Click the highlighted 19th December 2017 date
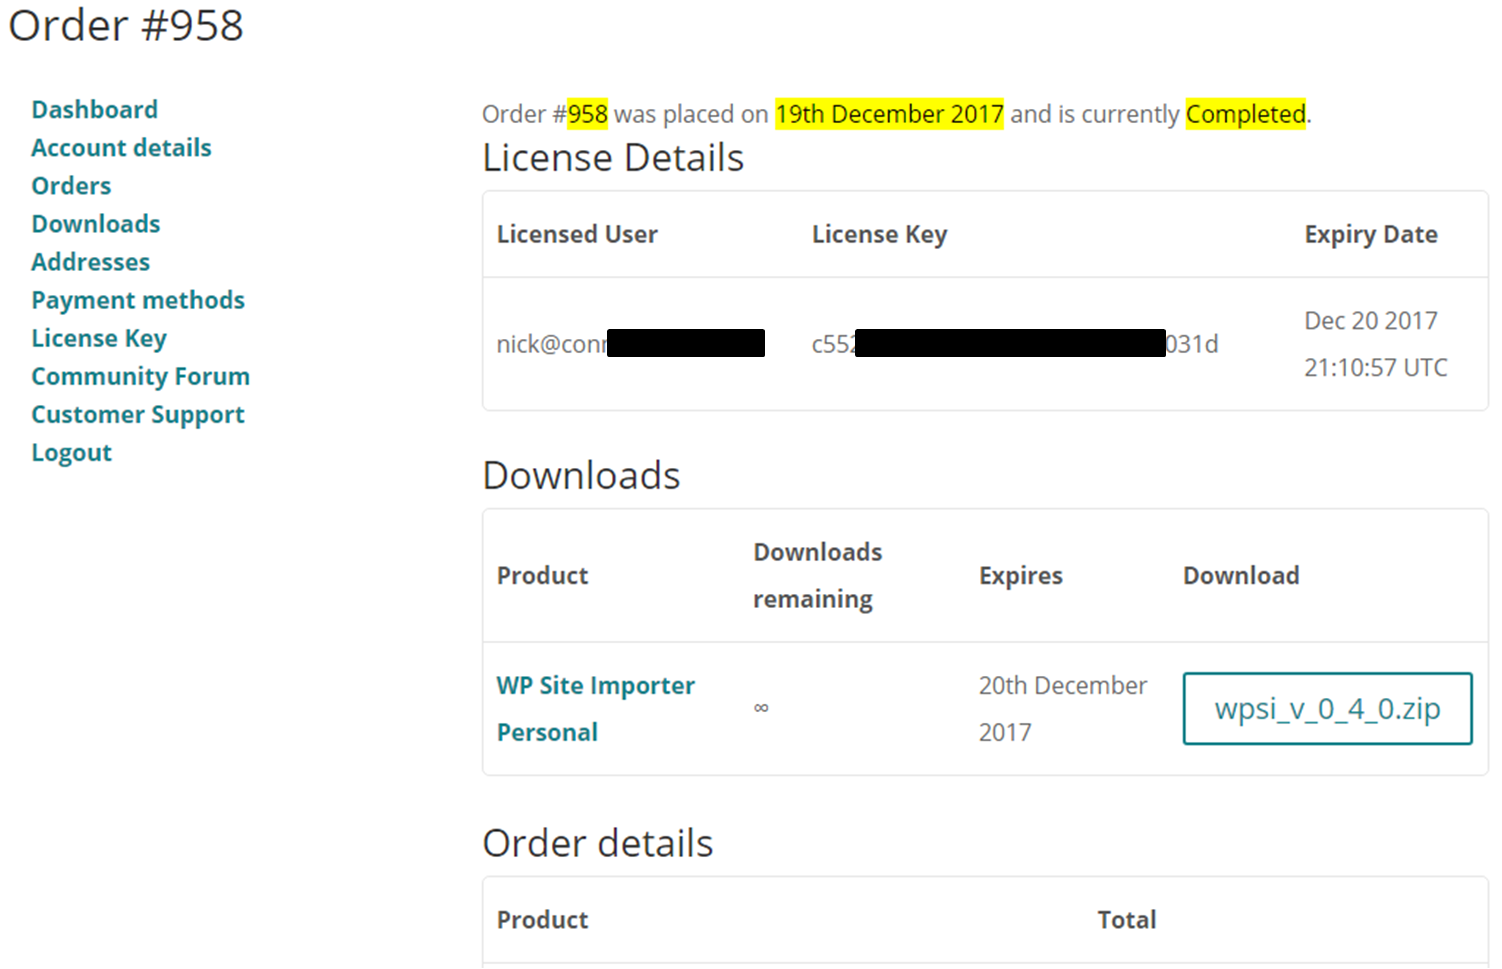 pyautogui.click(x=889, y=114)
